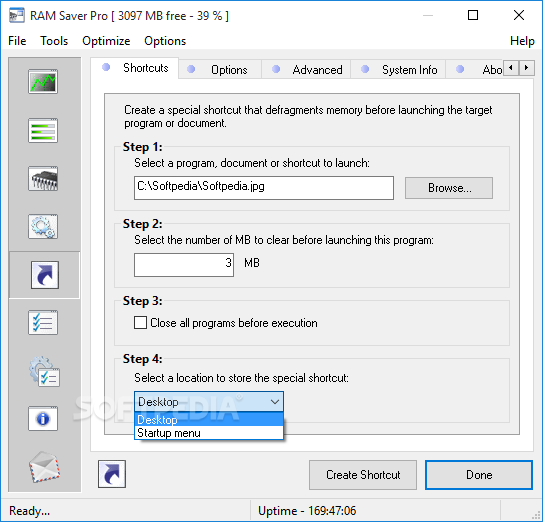This screenshot has height=522, width=543.
Task: Open the gears settings sidebar icon
Action: 43,227
